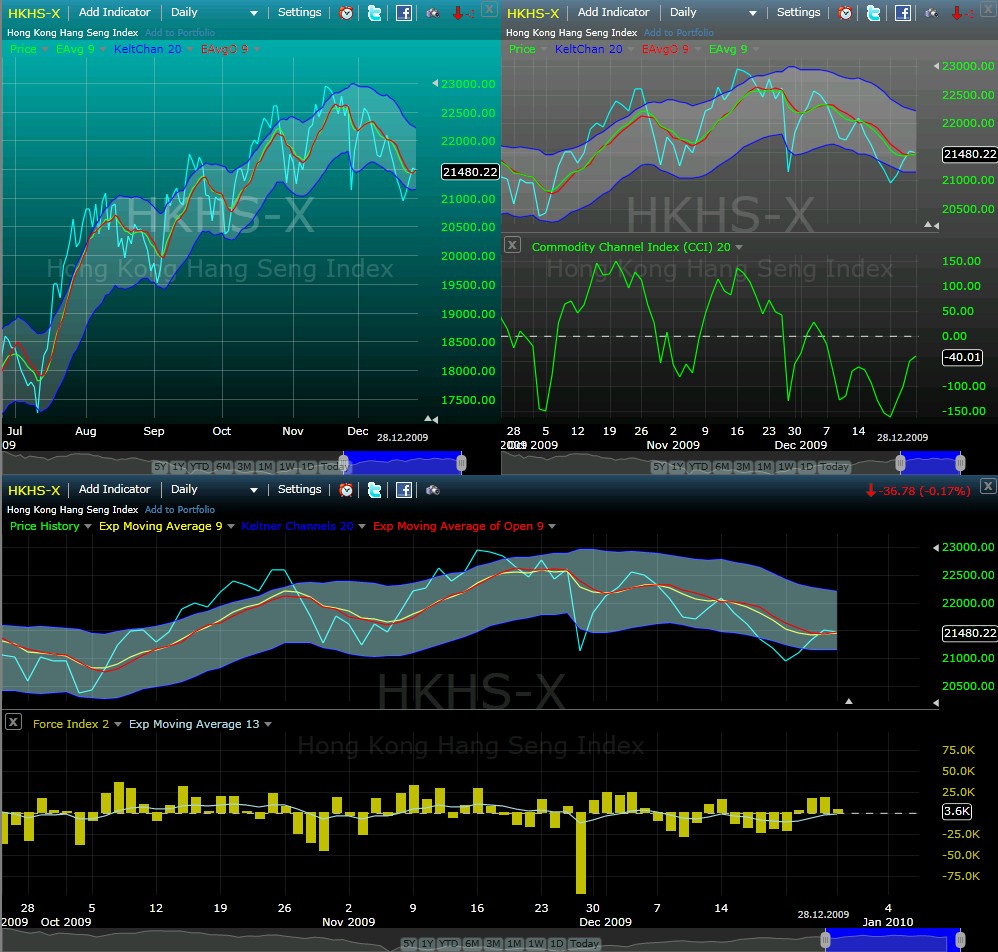The height and width of the screenshot is (952, 998).
Task: Click alarm clock icon in top-right chart
Action: point(845,13)
